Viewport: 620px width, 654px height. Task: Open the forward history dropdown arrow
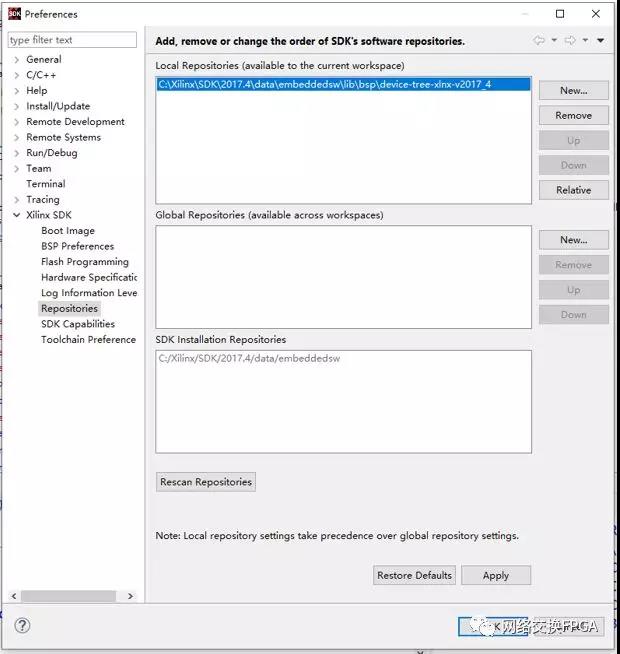click(585, 40)
